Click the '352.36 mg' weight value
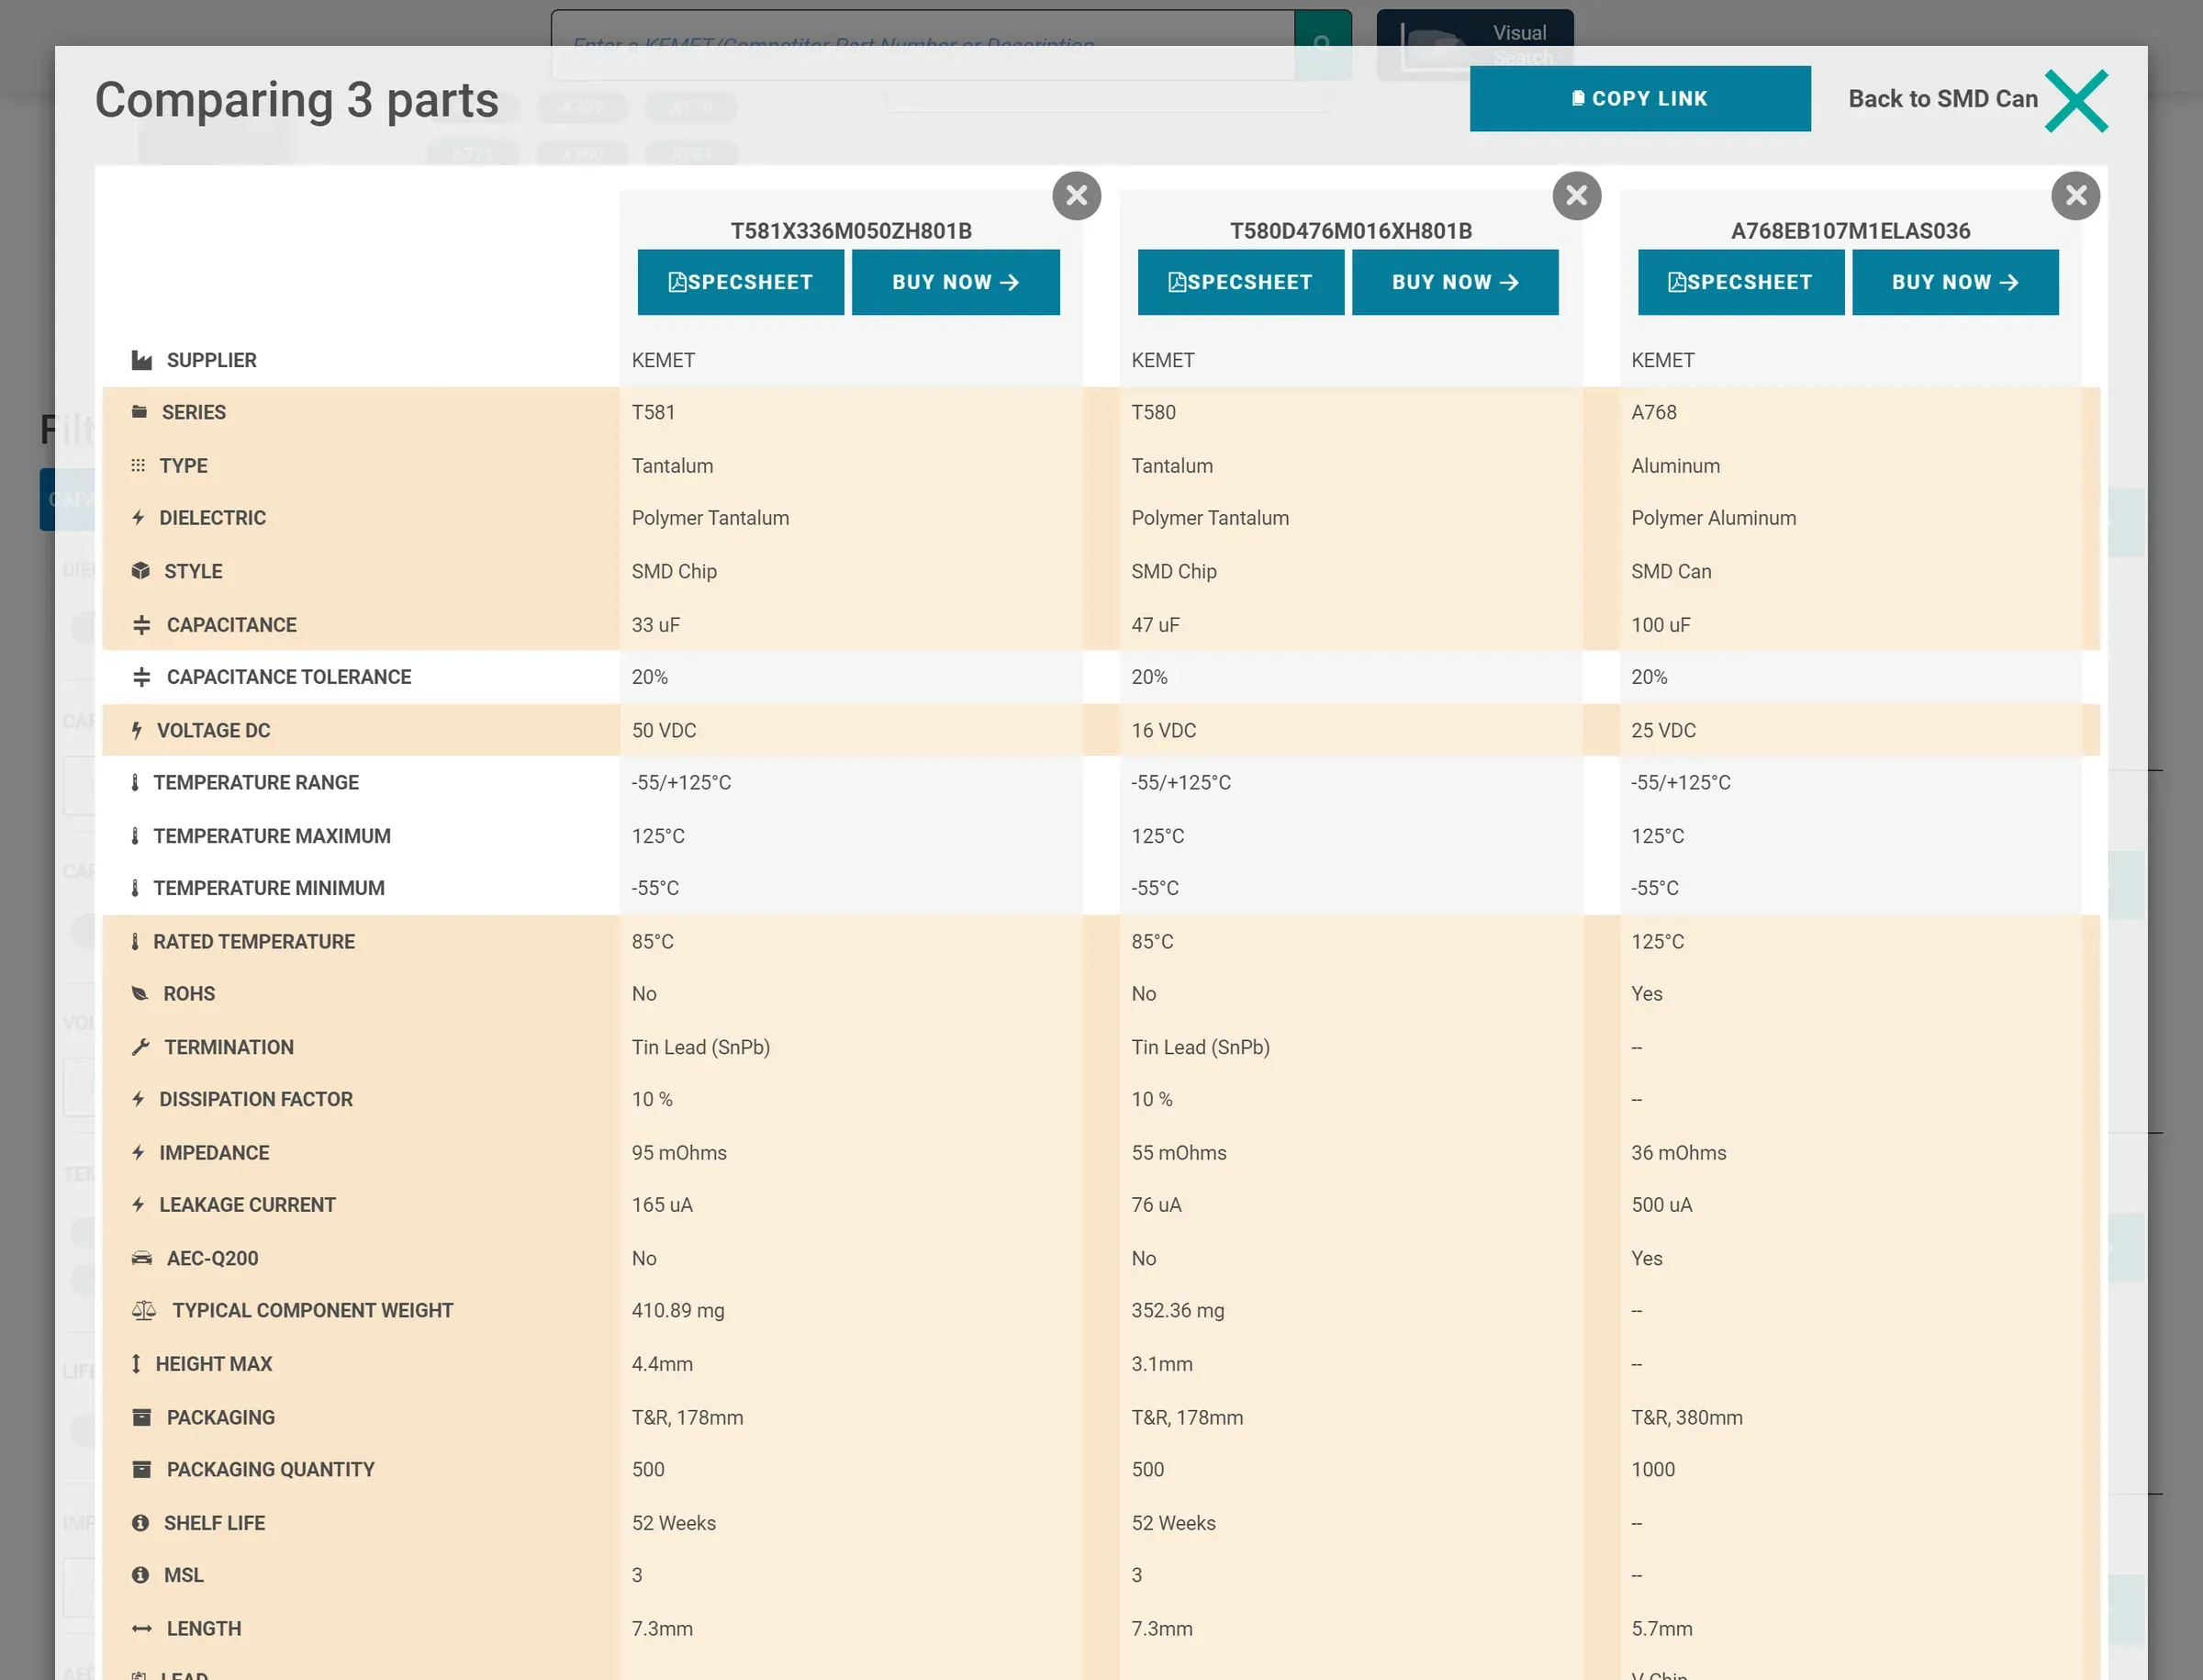 pos(1177,1310)
